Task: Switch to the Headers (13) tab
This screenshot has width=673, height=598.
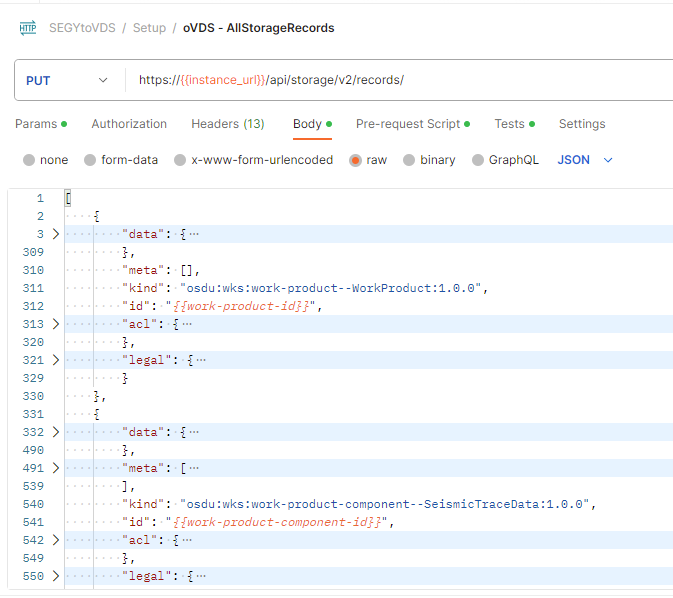Action: [227, 124]
